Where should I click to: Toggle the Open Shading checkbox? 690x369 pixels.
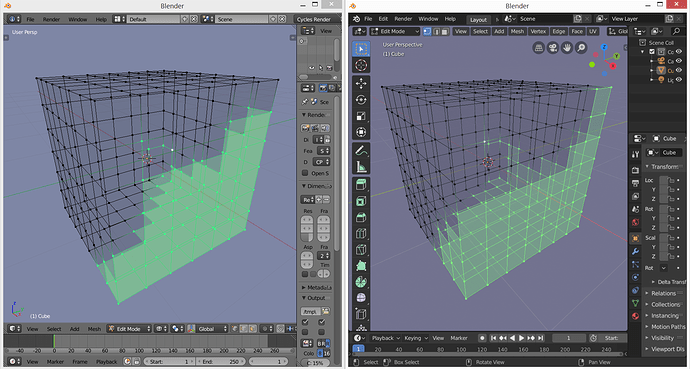305,173
